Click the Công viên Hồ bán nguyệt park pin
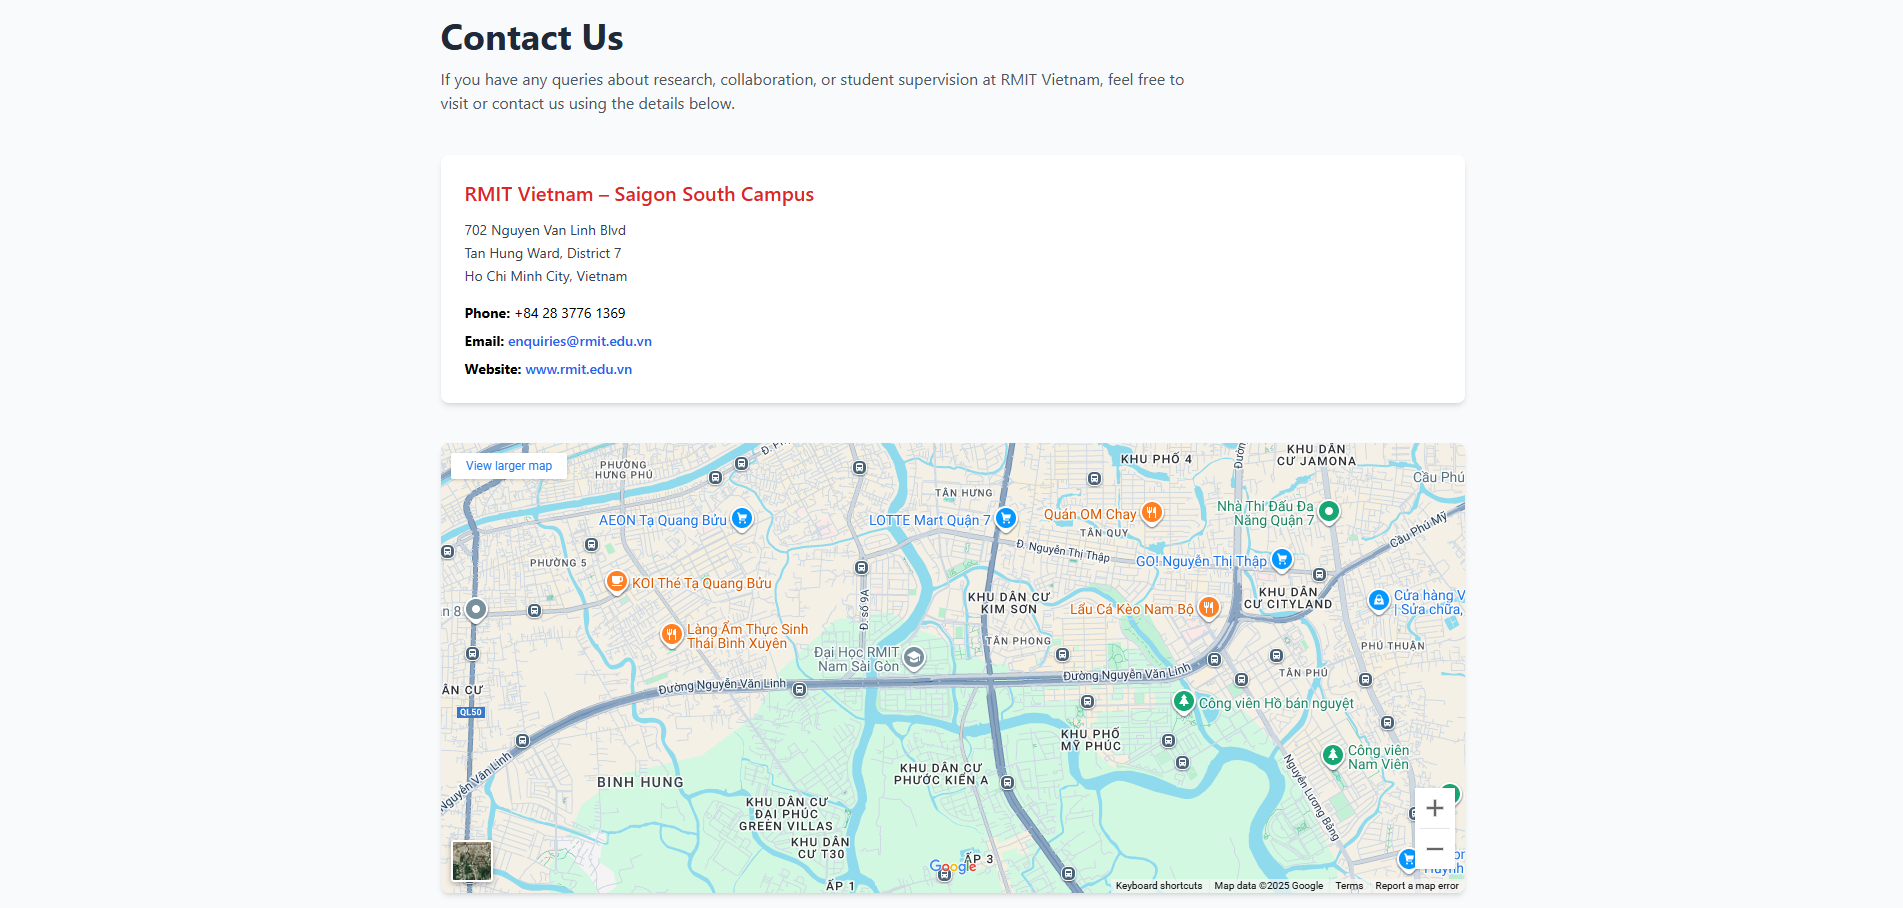 click(x=1184, y=702)
